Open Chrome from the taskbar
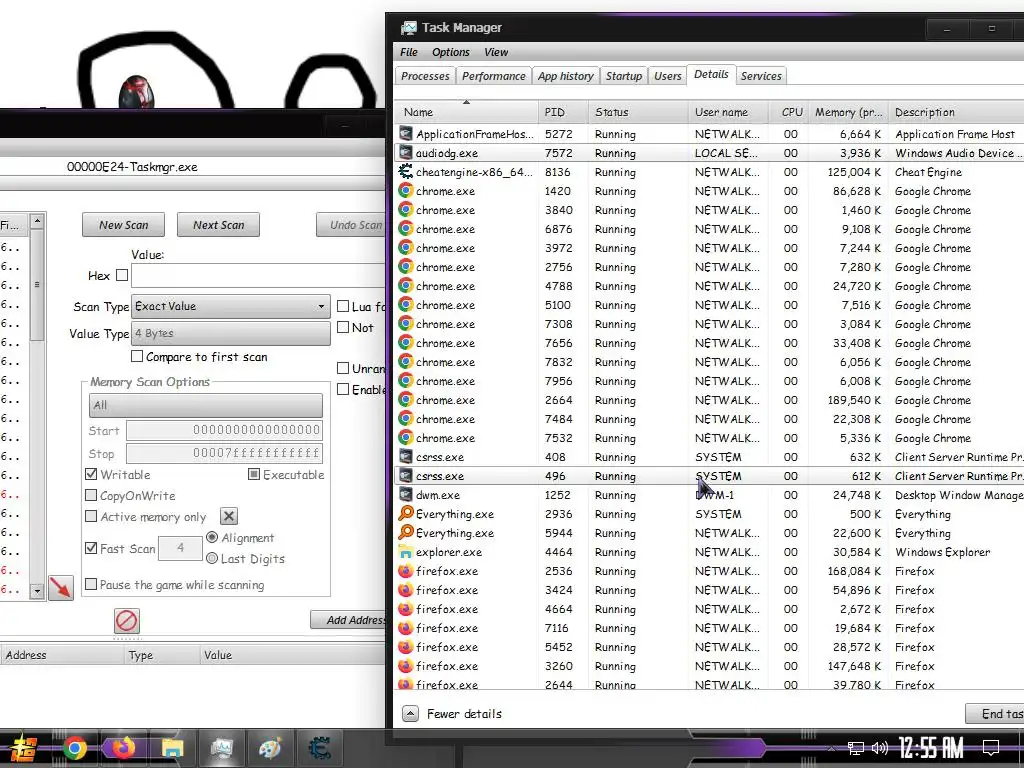The width and height of the screenshot is (1024, 768). tap(74, 748)
